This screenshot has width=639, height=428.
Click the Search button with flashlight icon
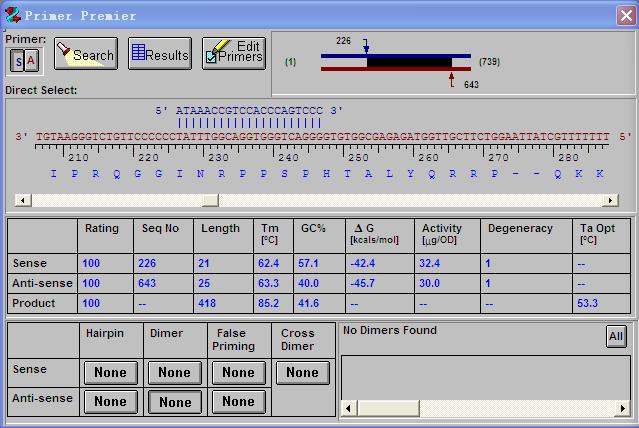coord(86,54)
